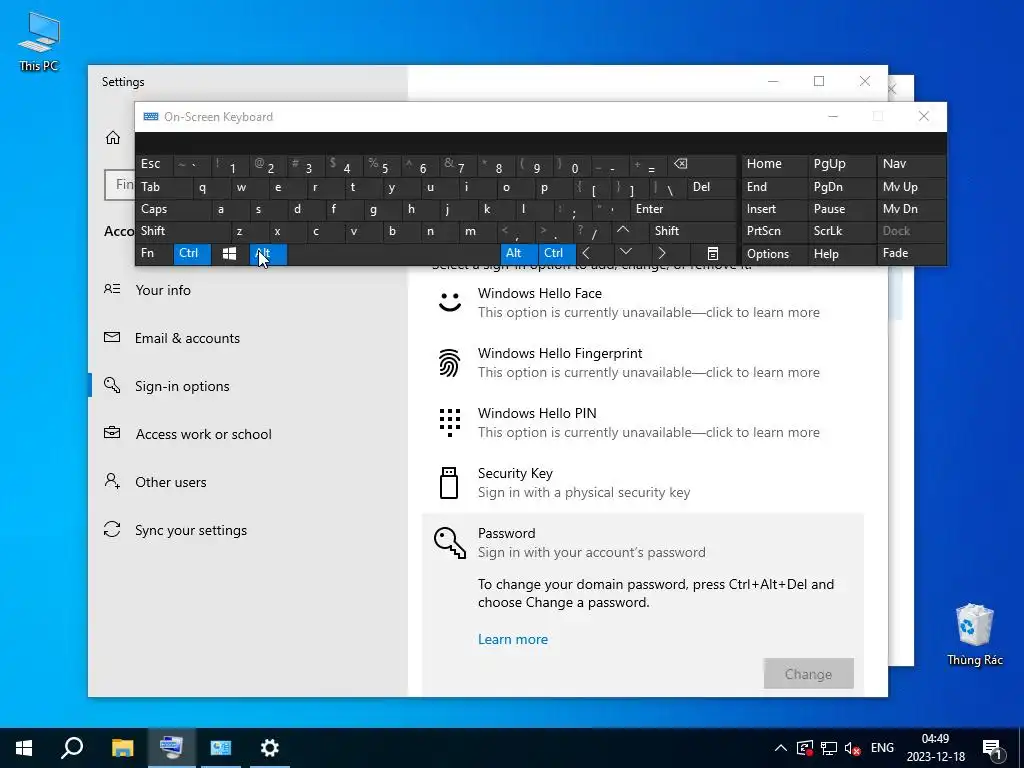
Task: Click the fingerprint icon
Action: pos(449,363)
